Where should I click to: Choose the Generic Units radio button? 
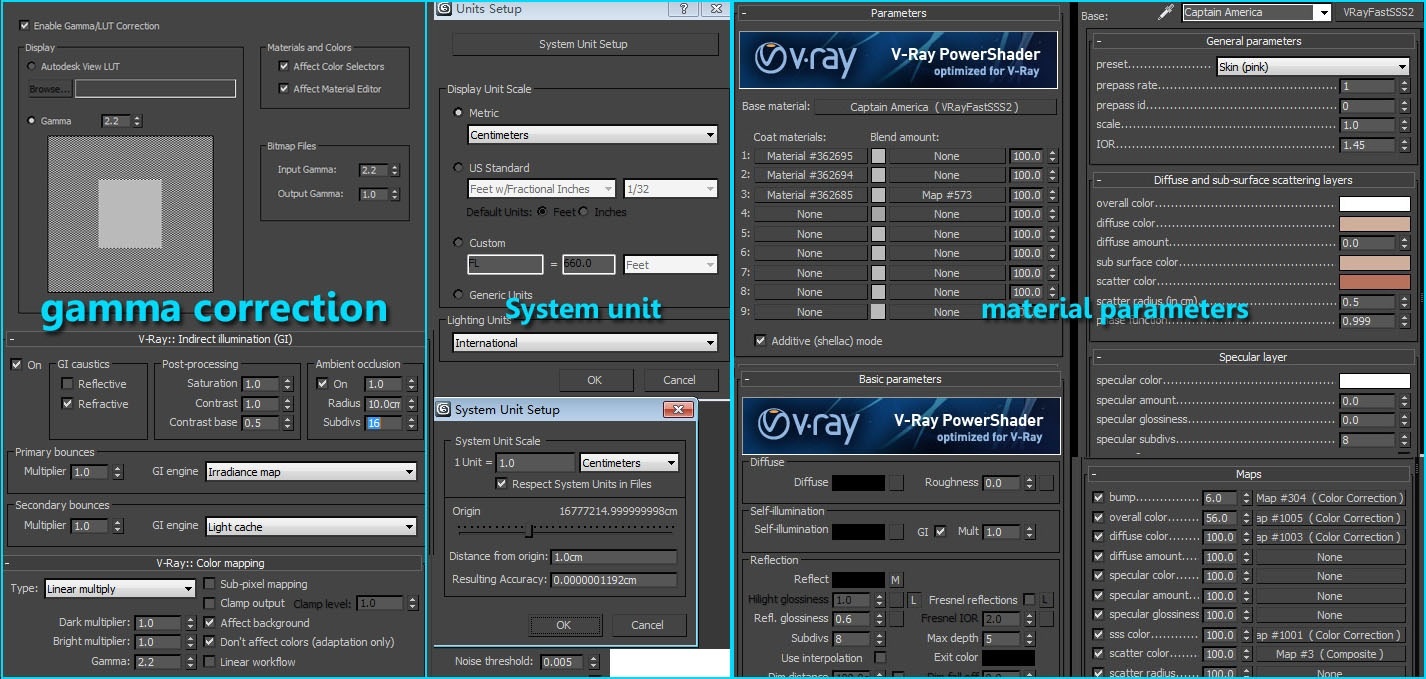click(x=459, y=295)
